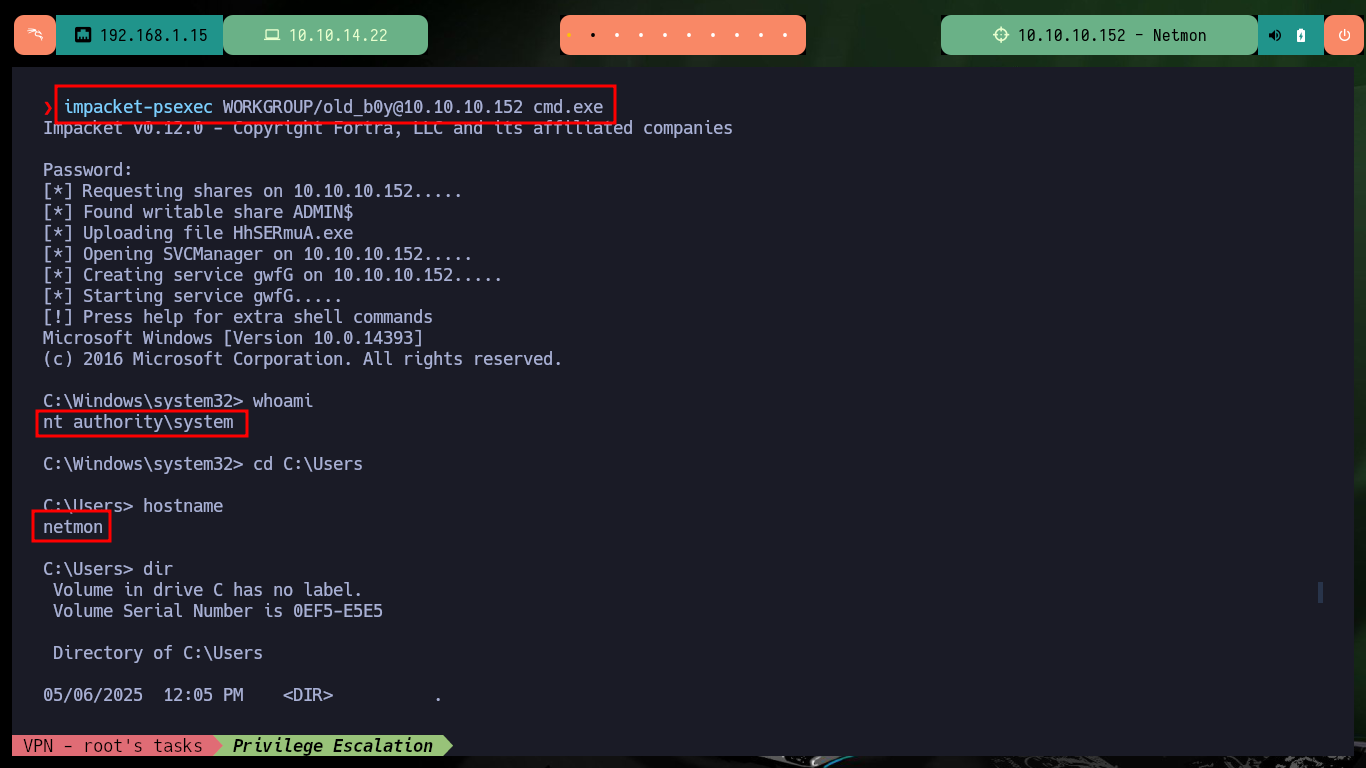Screen dimensions: 1366x768
Task: Click the hostname command line
Action: pos(133,506)
